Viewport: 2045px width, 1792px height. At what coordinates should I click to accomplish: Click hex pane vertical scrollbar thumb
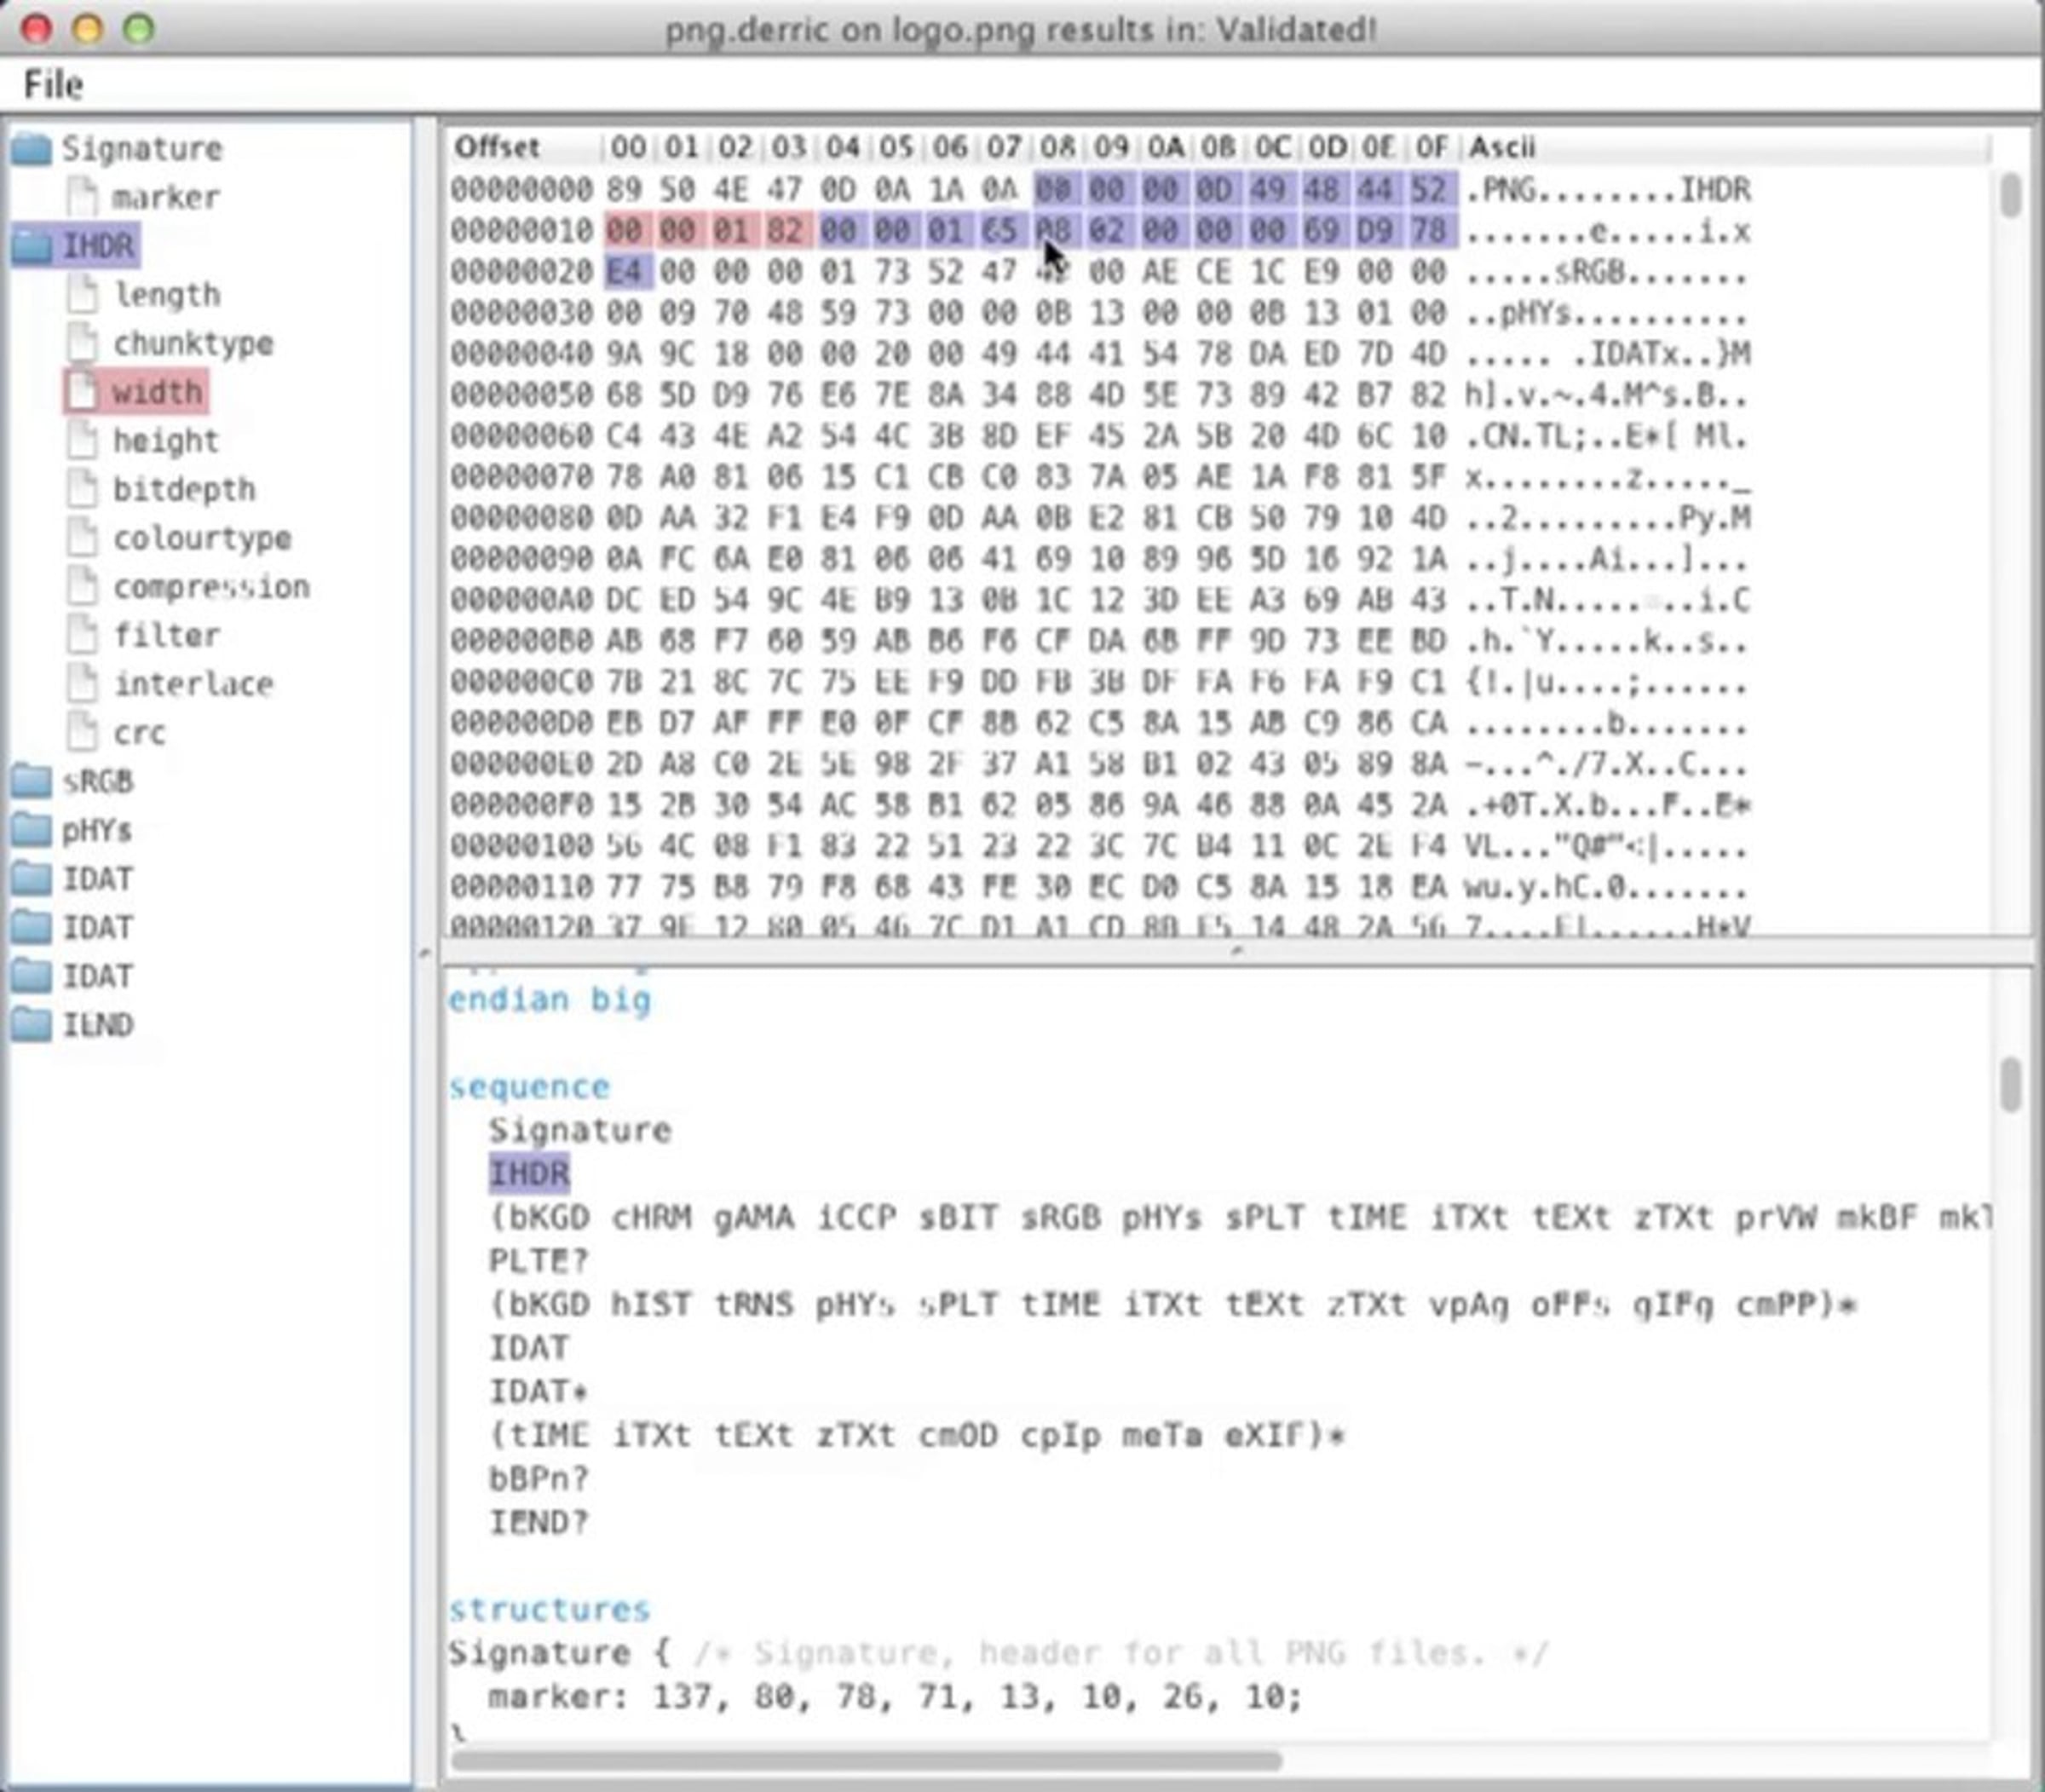point(2010,196)
